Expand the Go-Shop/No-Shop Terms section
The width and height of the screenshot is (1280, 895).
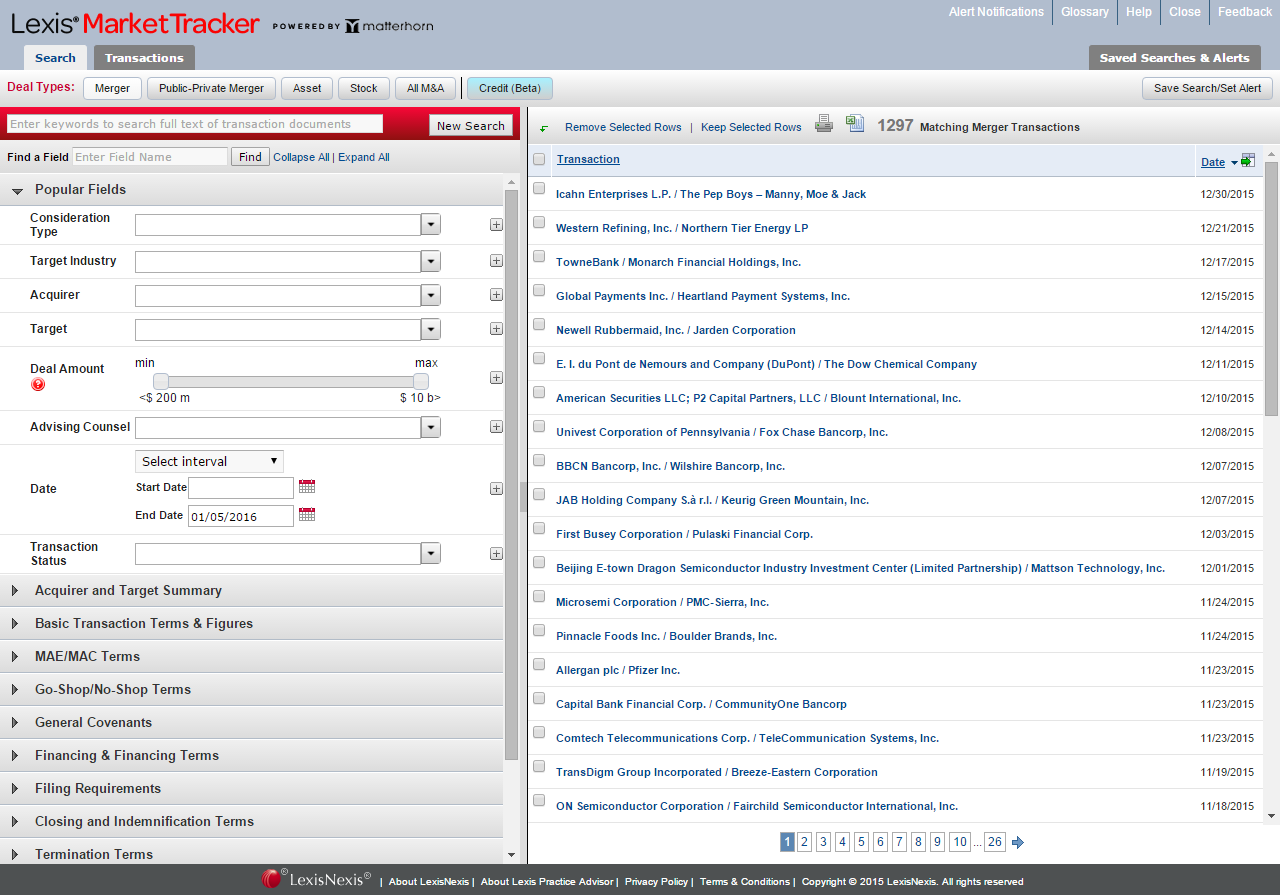(x=252, y=690)
